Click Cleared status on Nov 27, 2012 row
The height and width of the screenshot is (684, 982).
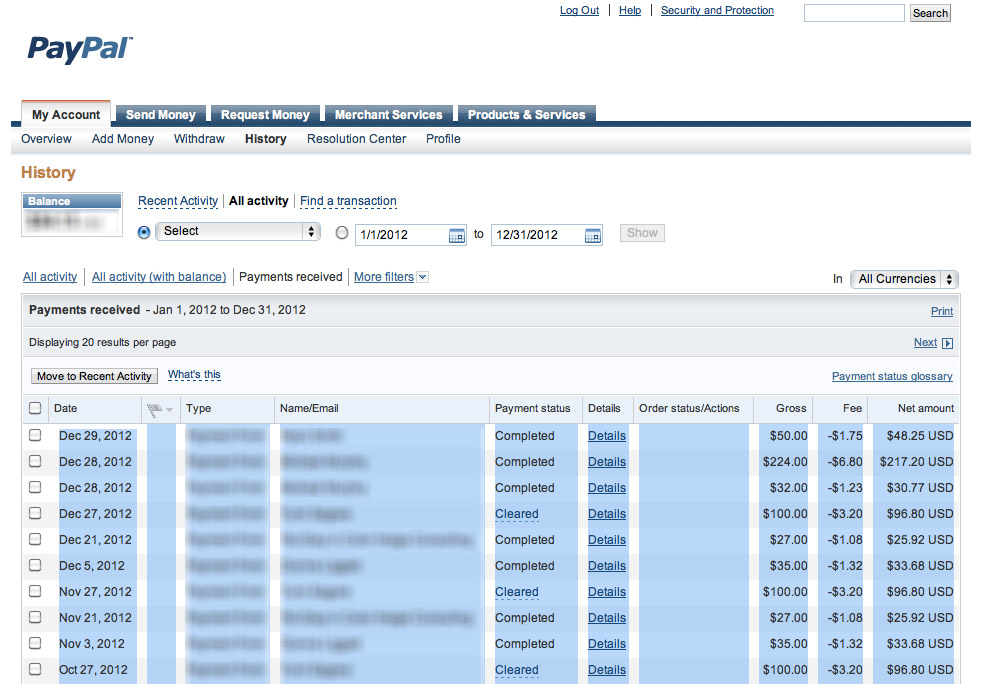(517, 592)
